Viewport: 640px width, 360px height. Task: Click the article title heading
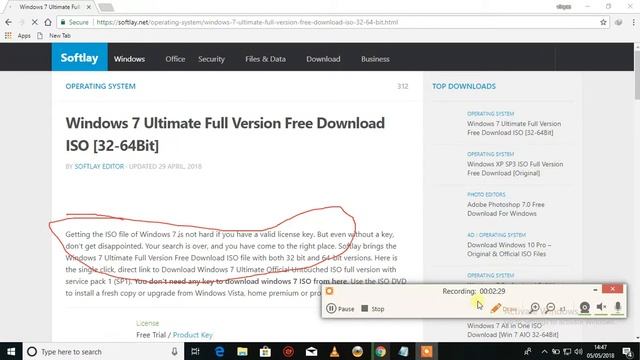[x=225, y=134]
